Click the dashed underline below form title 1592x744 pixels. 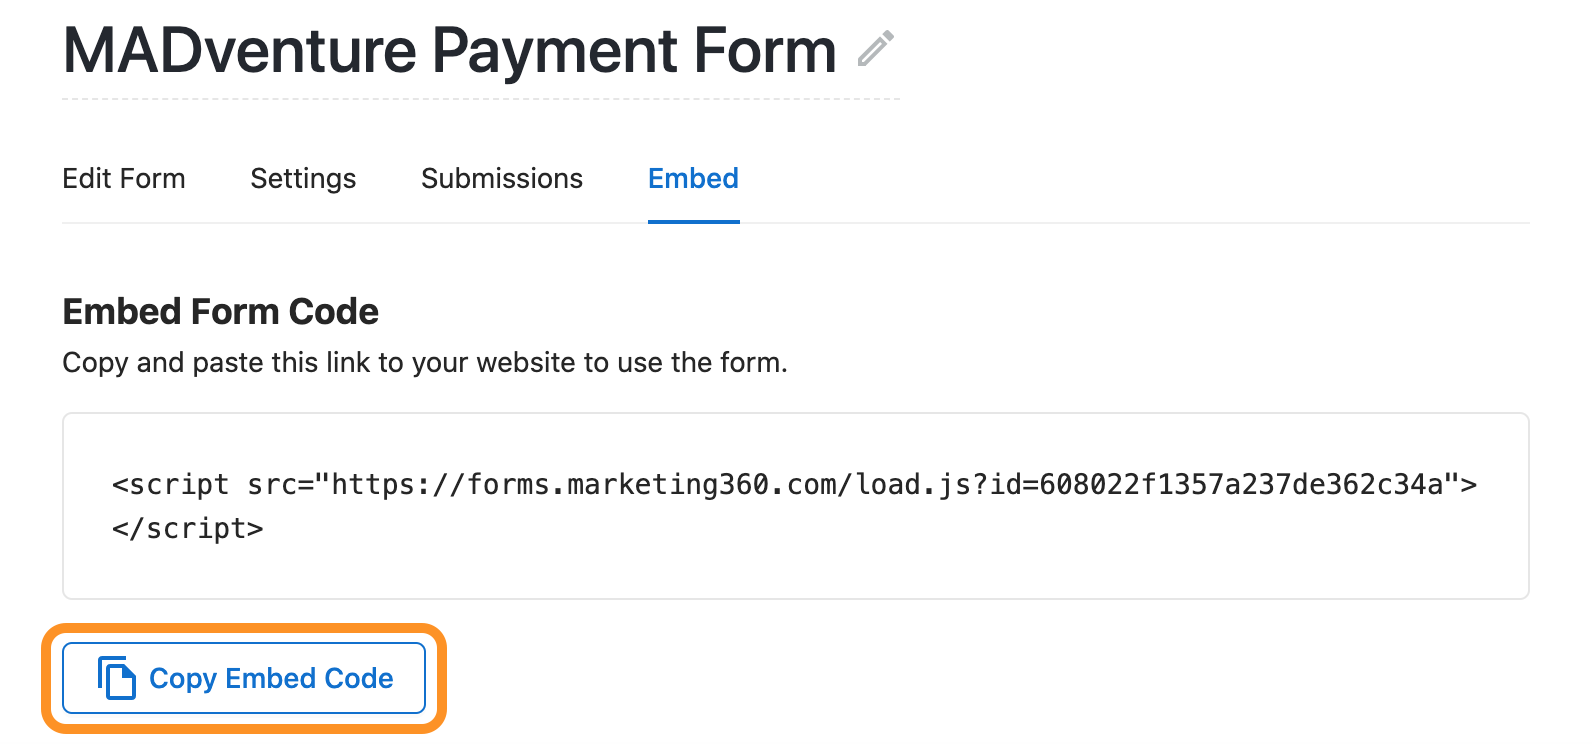pyautogui.click(x=481, y=99)
